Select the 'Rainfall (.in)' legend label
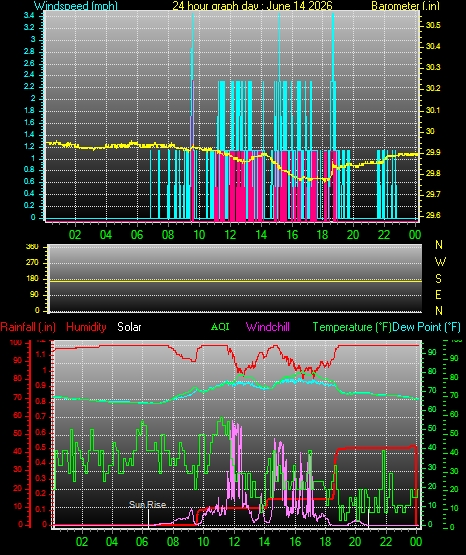Screen dimensions: 466x555 click(28, 327)
